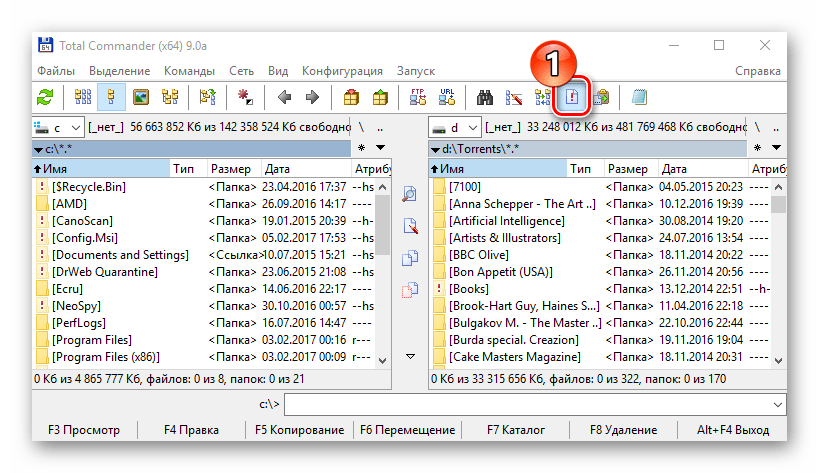Viewport: 819px width, 473px height.
Task: Show the directory Tree view icon
Action: pyautogui.click(x=170, y=97)
